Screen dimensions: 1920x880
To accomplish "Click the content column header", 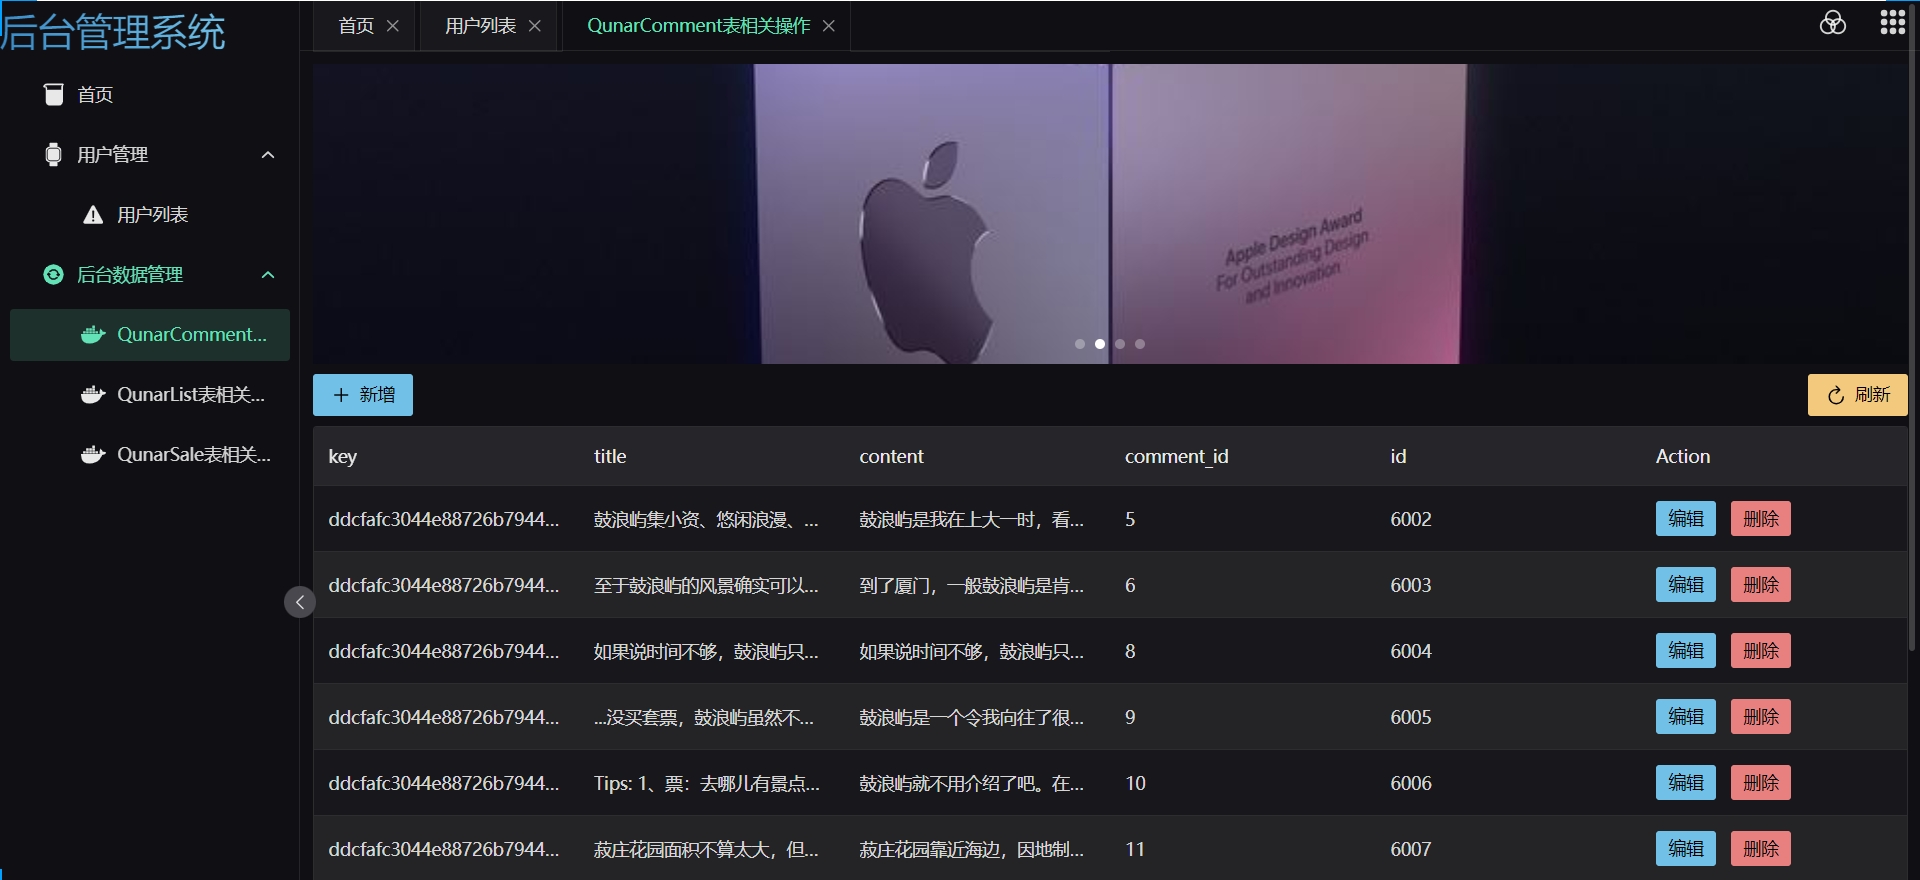I will click(x=891, y=457).
